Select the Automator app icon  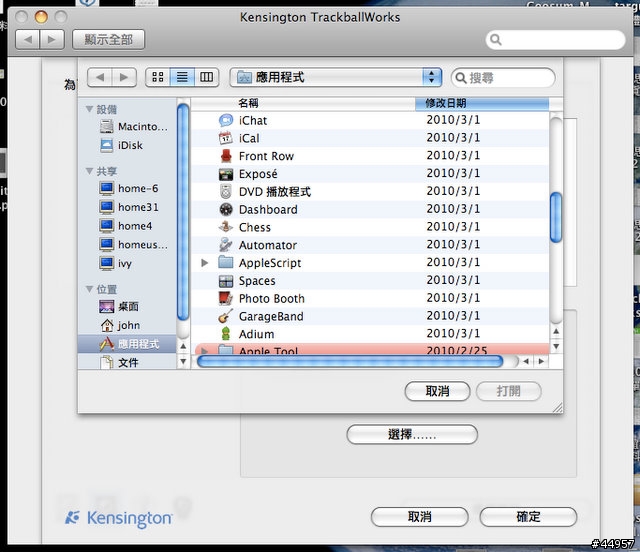point(226,245)
